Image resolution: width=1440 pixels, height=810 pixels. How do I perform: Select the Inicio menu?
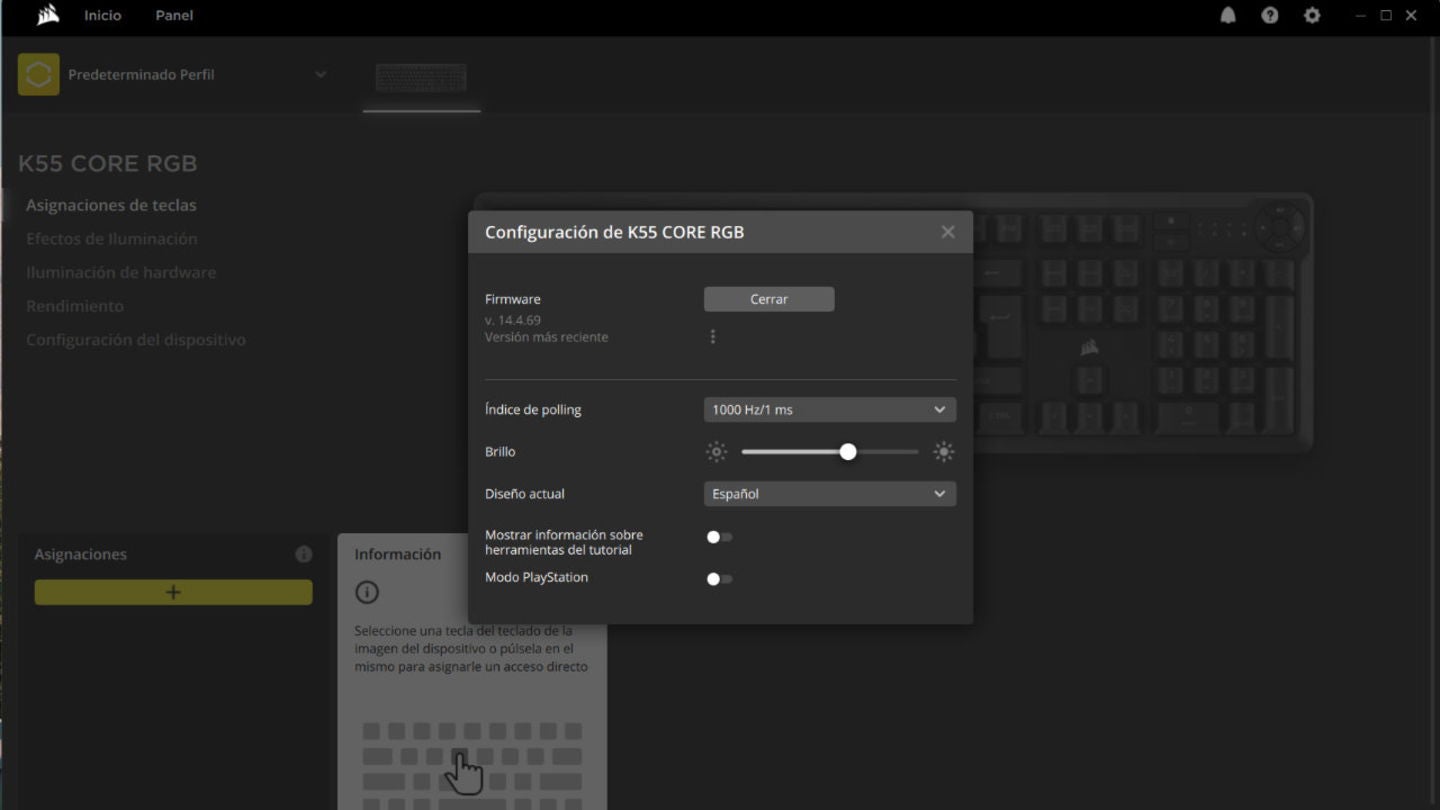pos(102,15)
